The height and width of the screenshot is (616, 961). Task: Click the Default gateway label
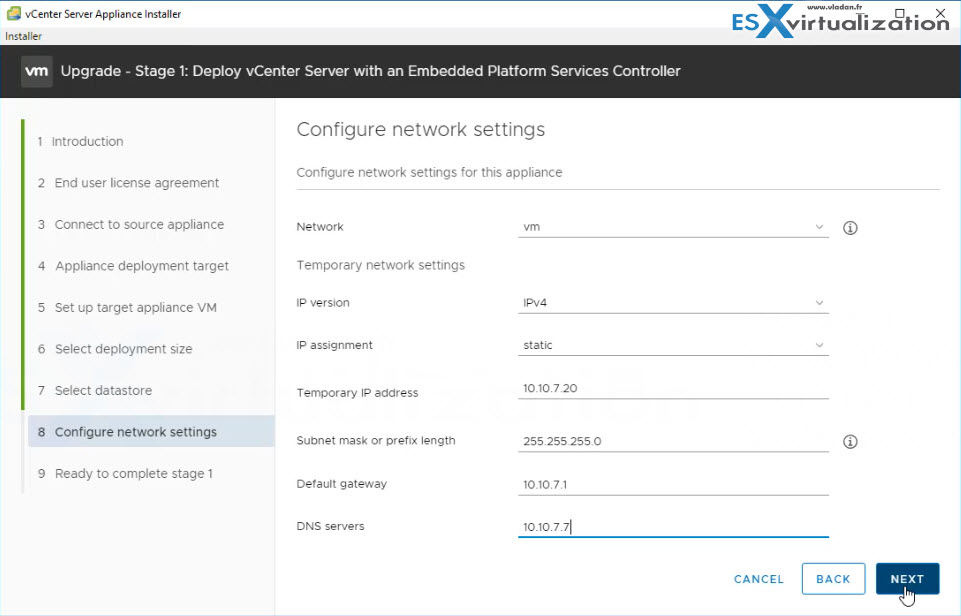click(x=341, y=484)
